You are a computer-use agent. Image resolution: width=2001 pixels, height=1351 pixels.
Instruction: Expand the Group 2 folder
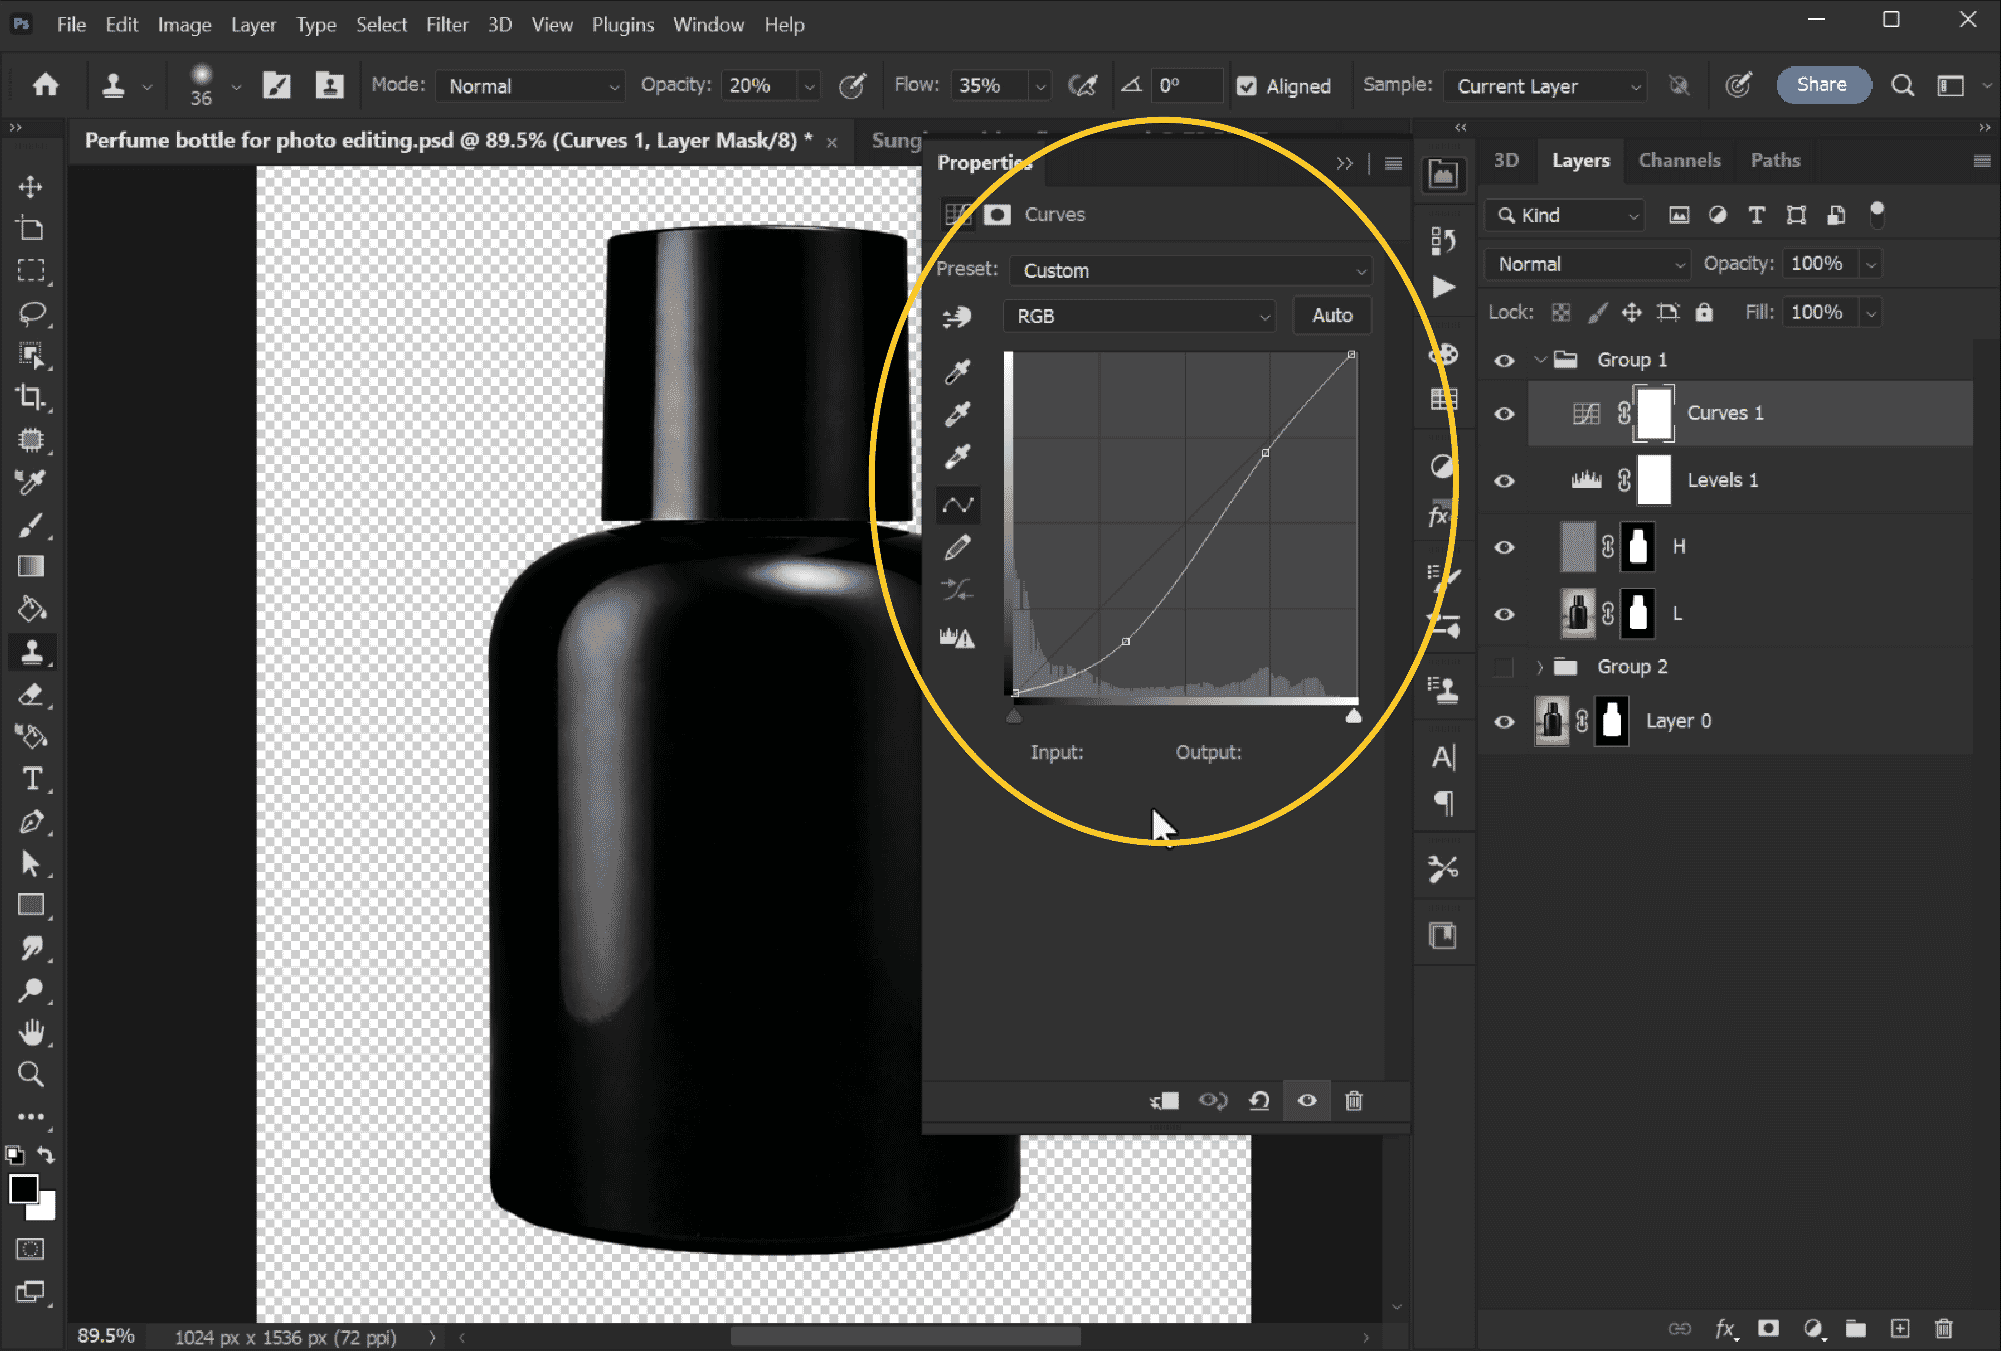(1540, 667)
